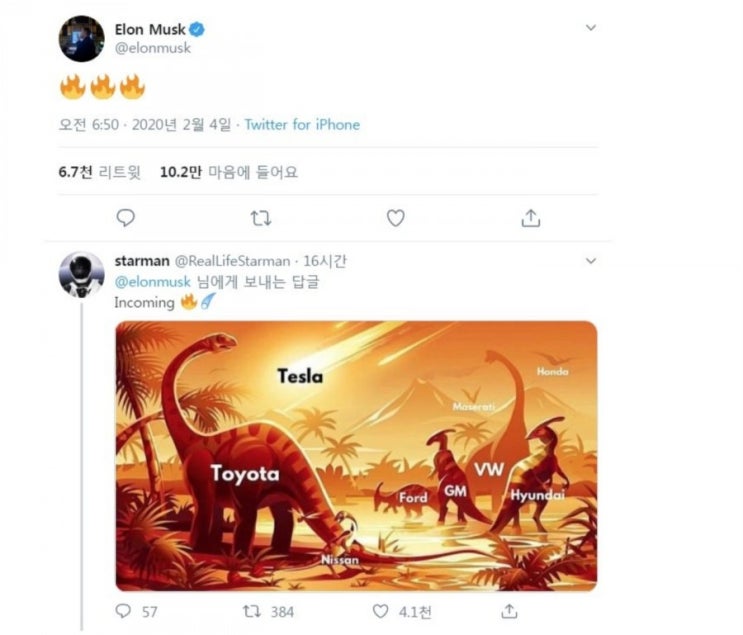Open Elon Musk's profile picture

(x=82, y=39)
